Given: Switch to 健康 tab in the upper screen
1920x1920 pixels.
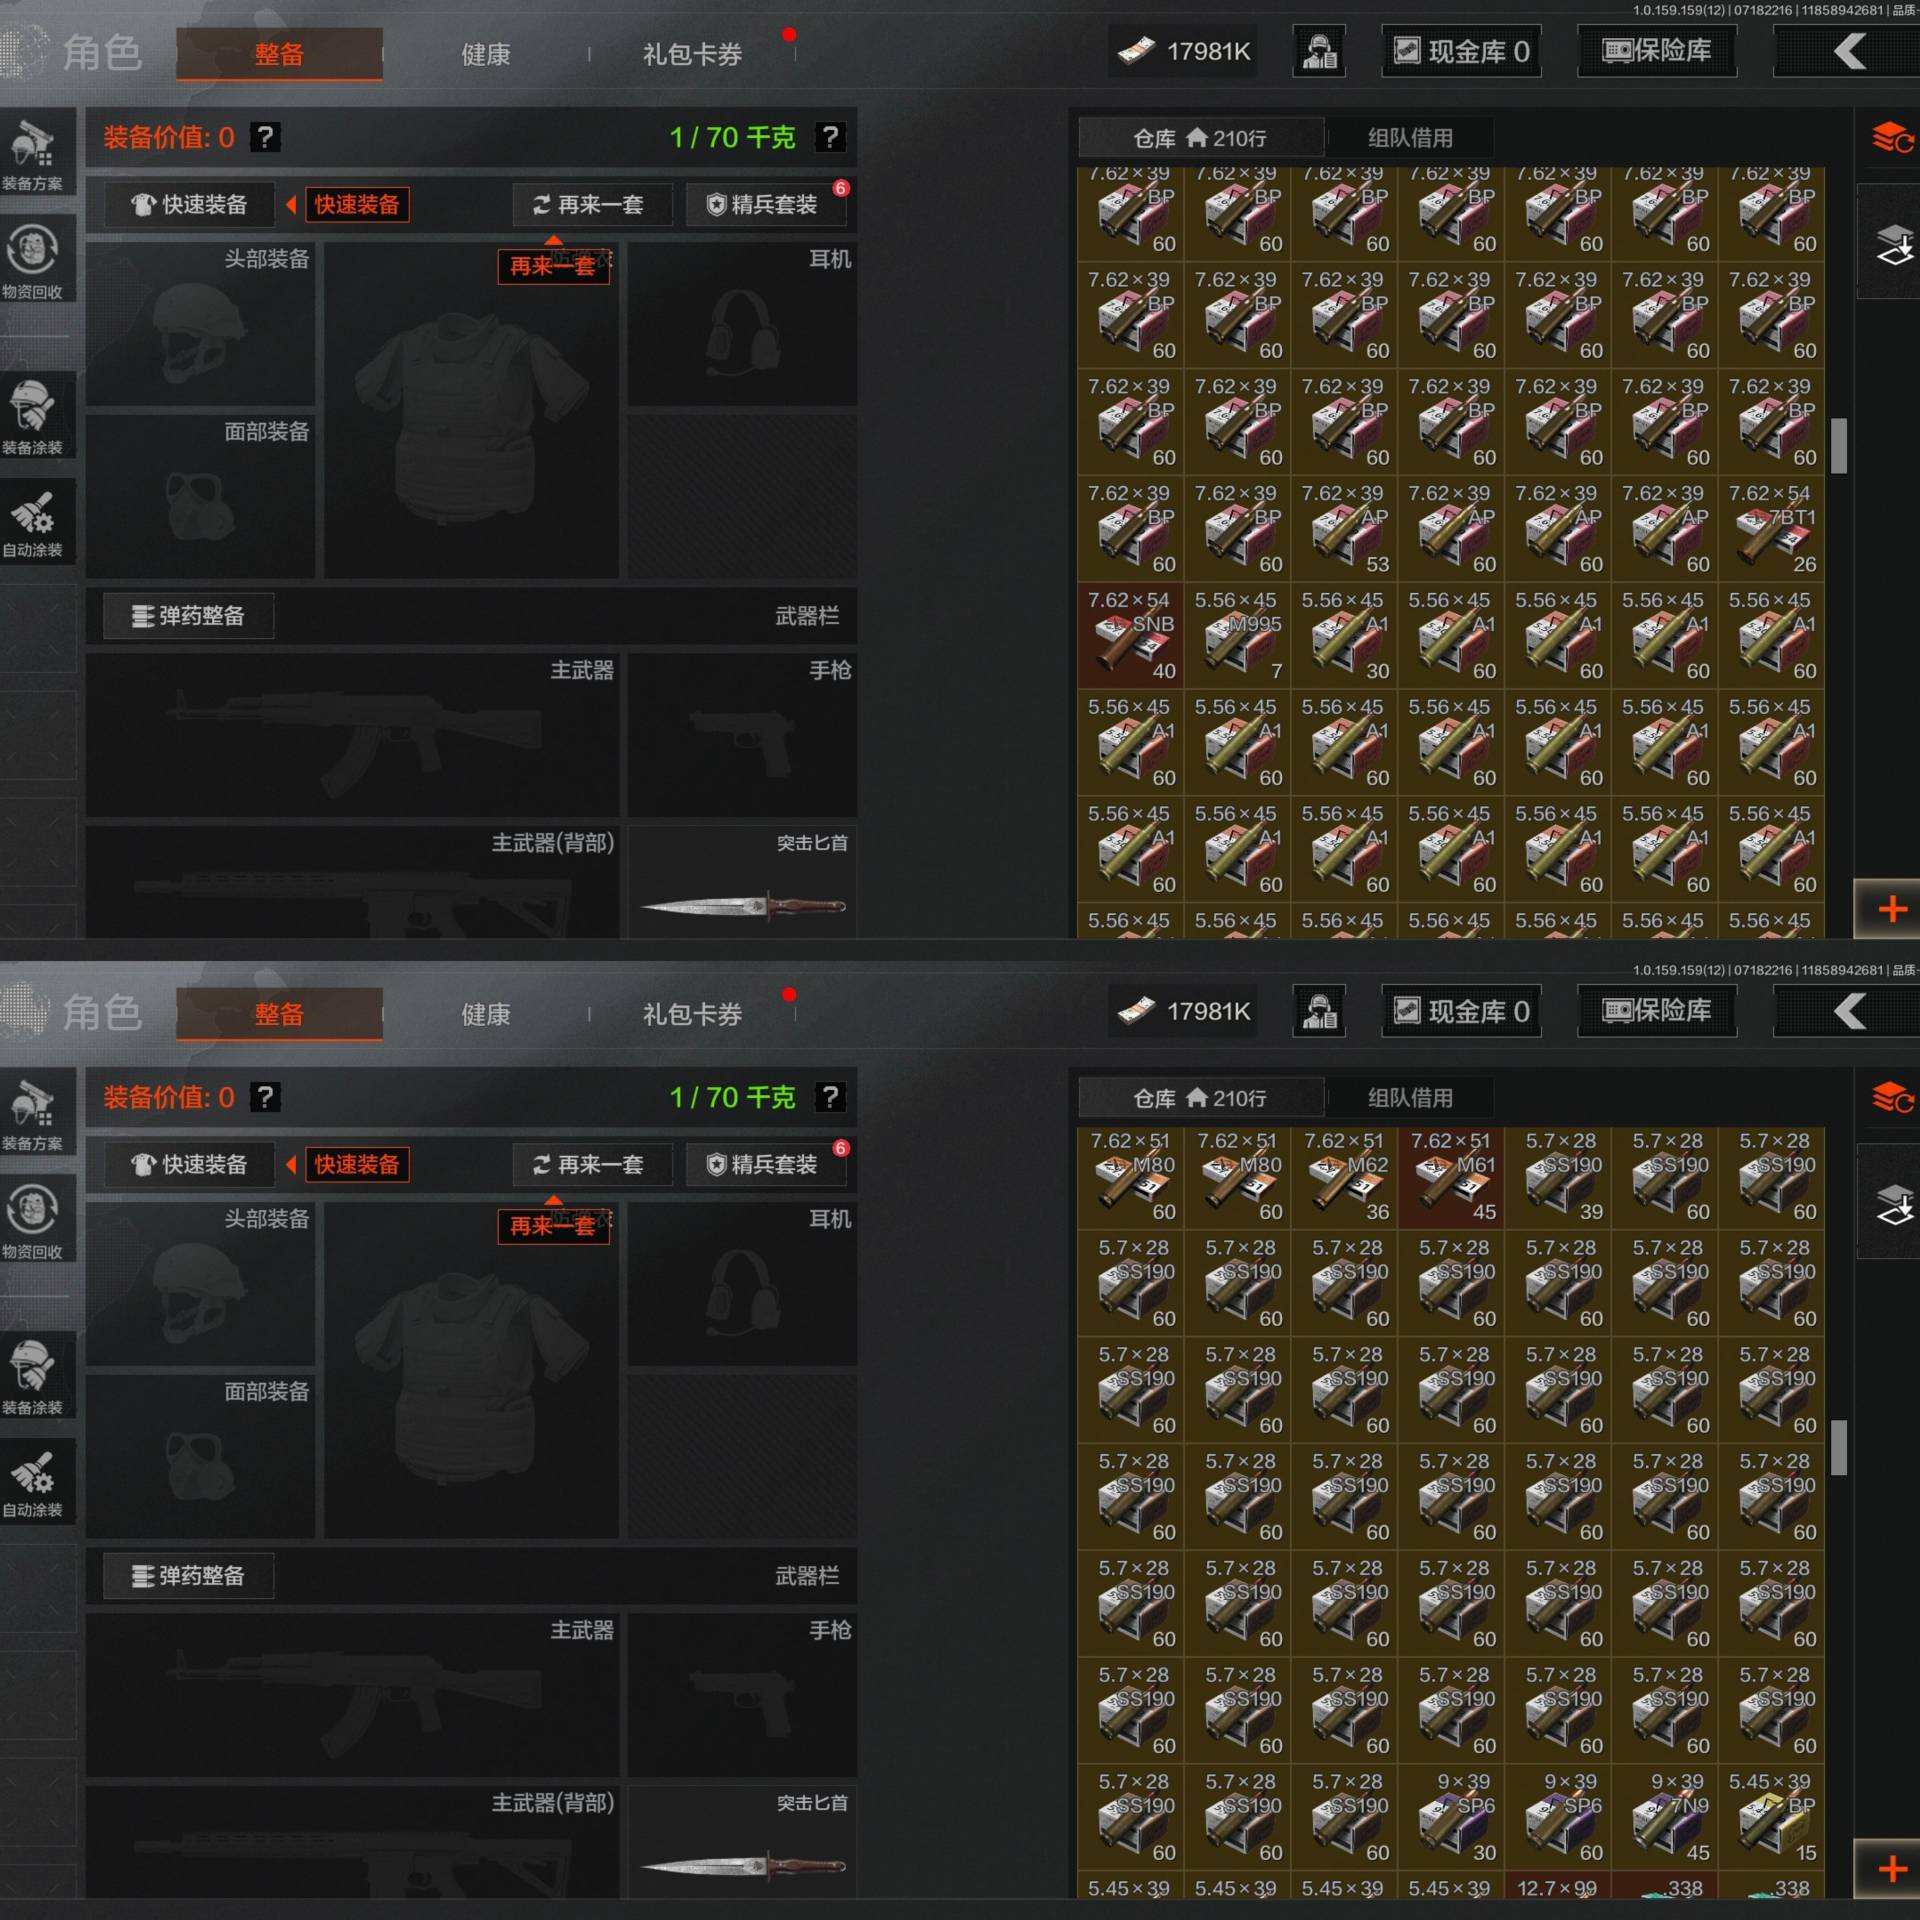Looking at the screenshot, I should 486,54.
